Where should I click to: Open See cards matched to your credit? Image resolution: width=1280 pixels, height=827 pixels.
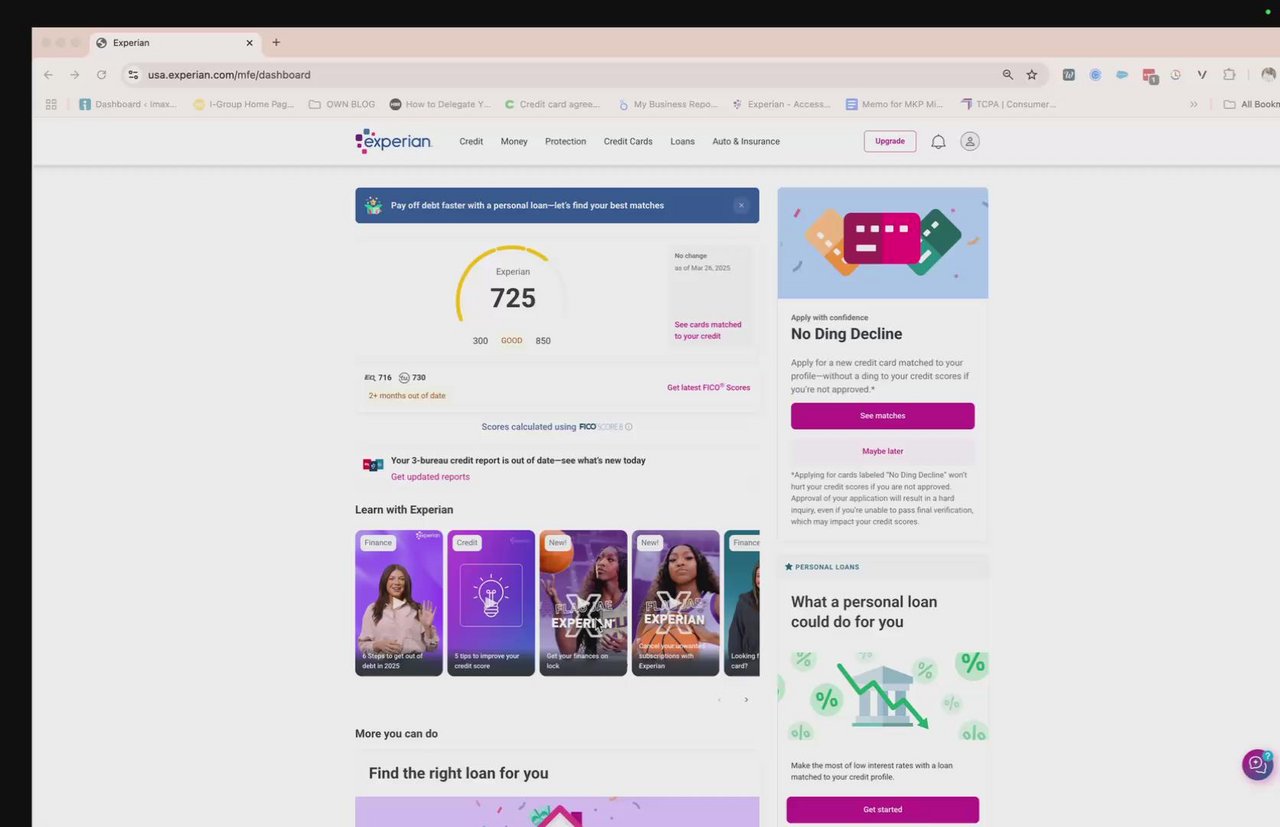[708, 330]
